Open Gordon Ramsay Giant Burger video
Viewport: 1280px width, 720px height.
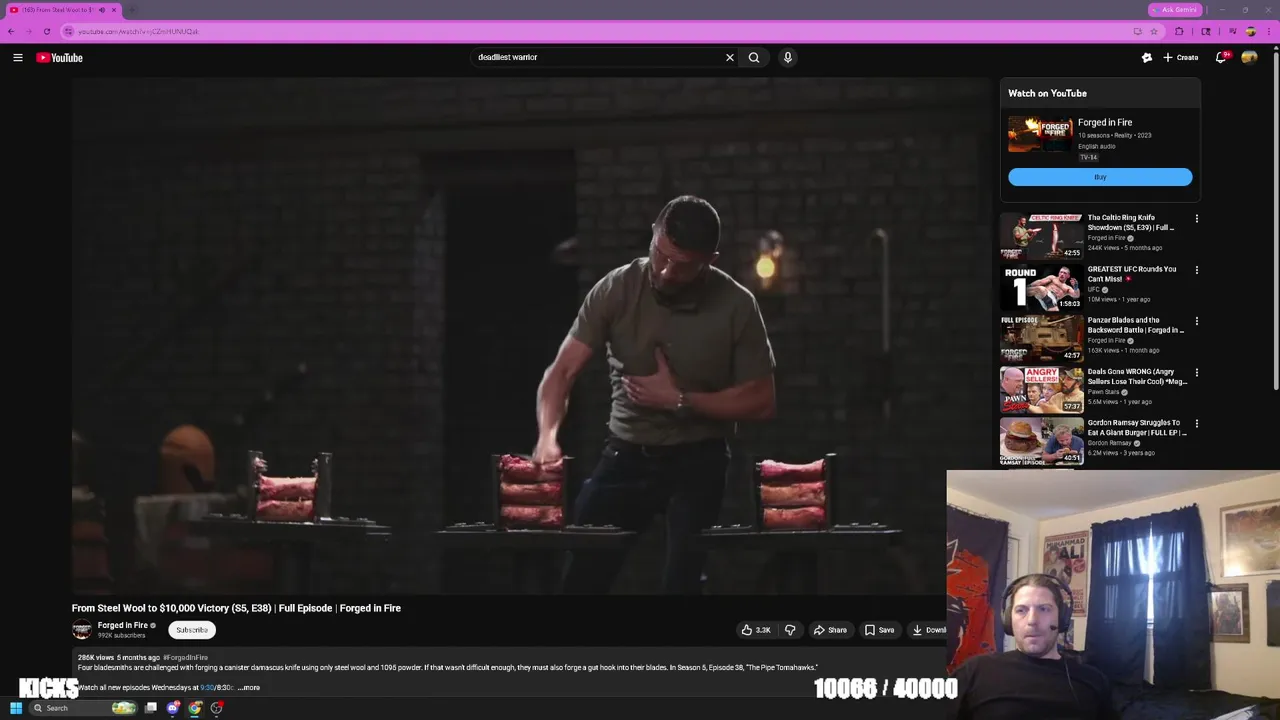(1137, 427)
